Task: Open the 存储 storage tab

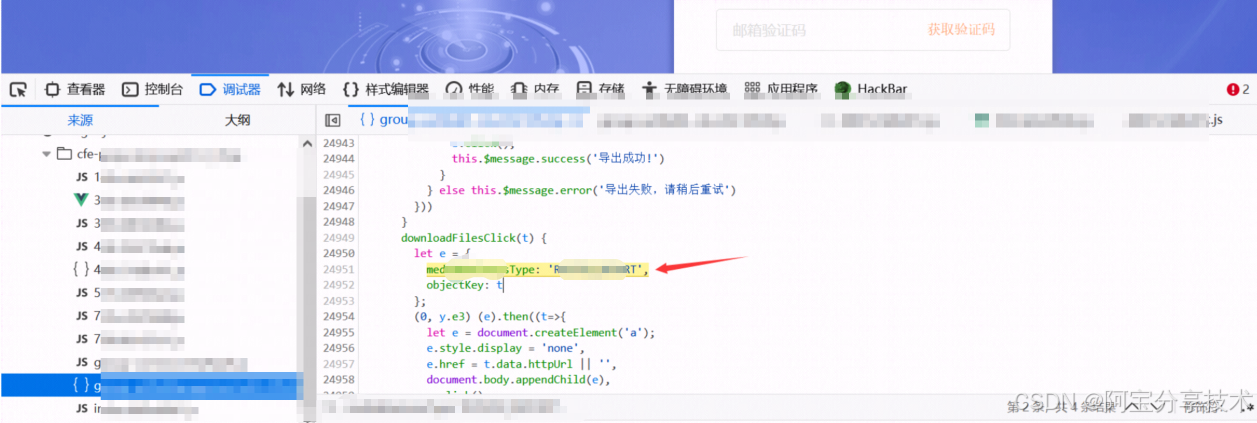Action: click(601, 89)
